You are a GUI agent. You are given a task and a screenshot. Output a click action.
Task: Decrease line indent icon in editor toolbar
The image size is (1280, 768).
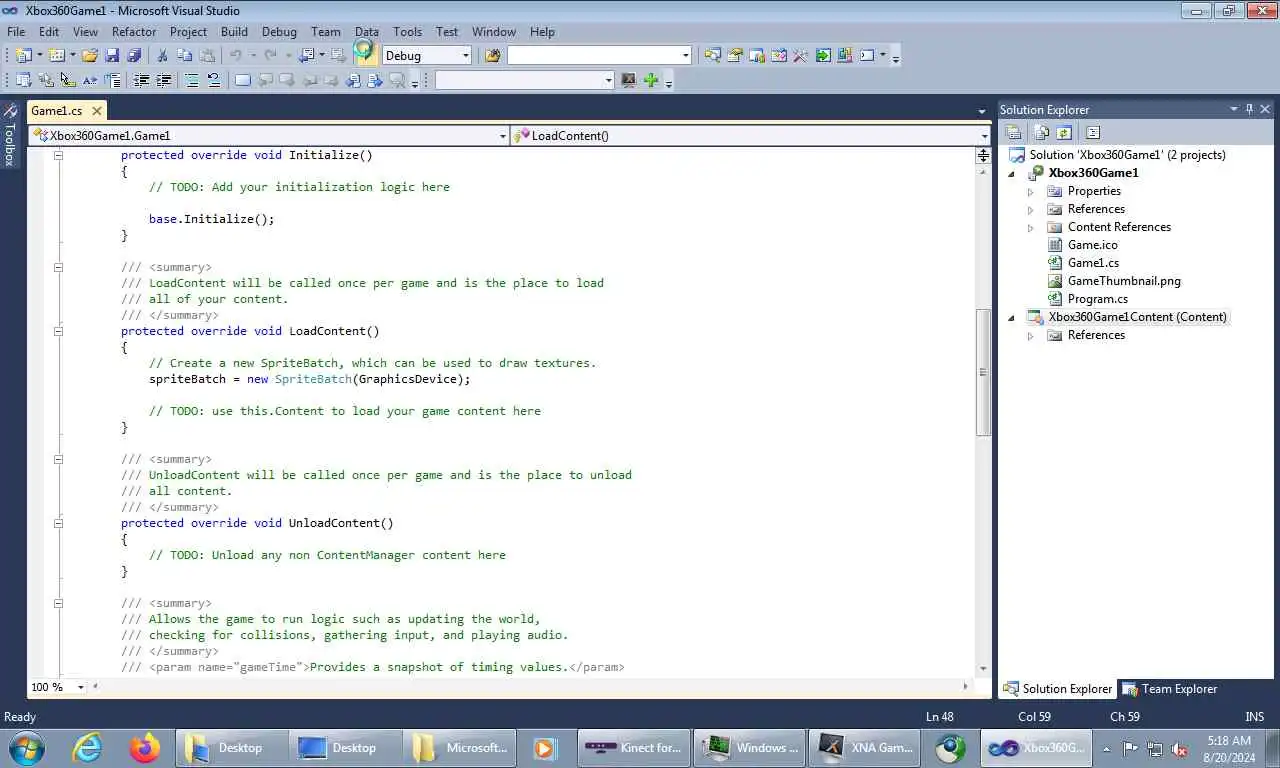pos(141,80)
